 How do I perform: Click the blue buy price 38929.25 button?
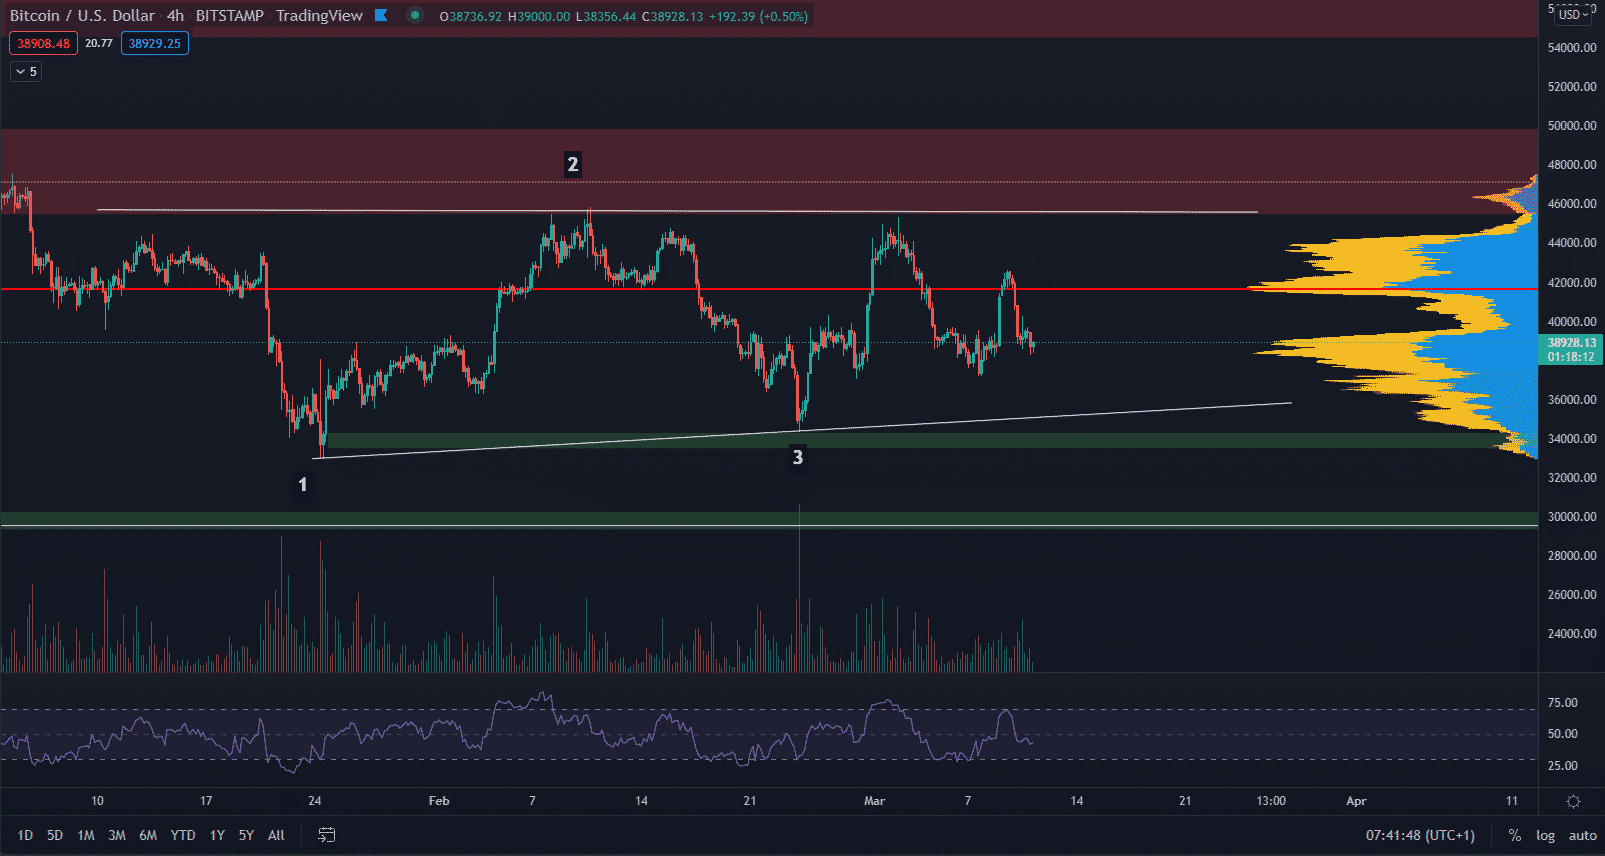155,43
